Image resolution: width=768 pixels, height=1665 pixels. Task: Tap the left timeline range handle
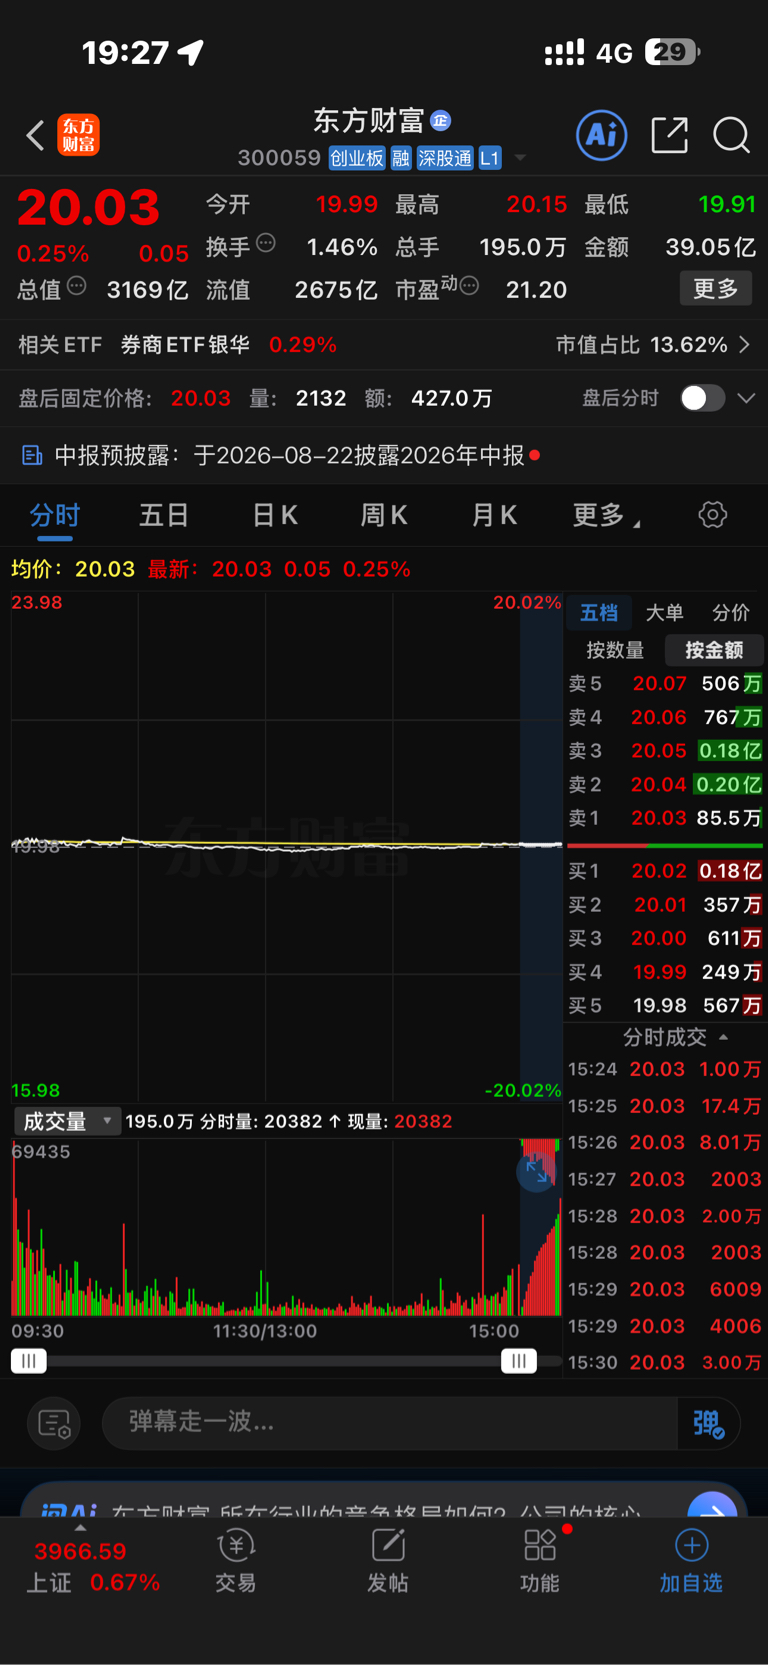pos(29,1361)
